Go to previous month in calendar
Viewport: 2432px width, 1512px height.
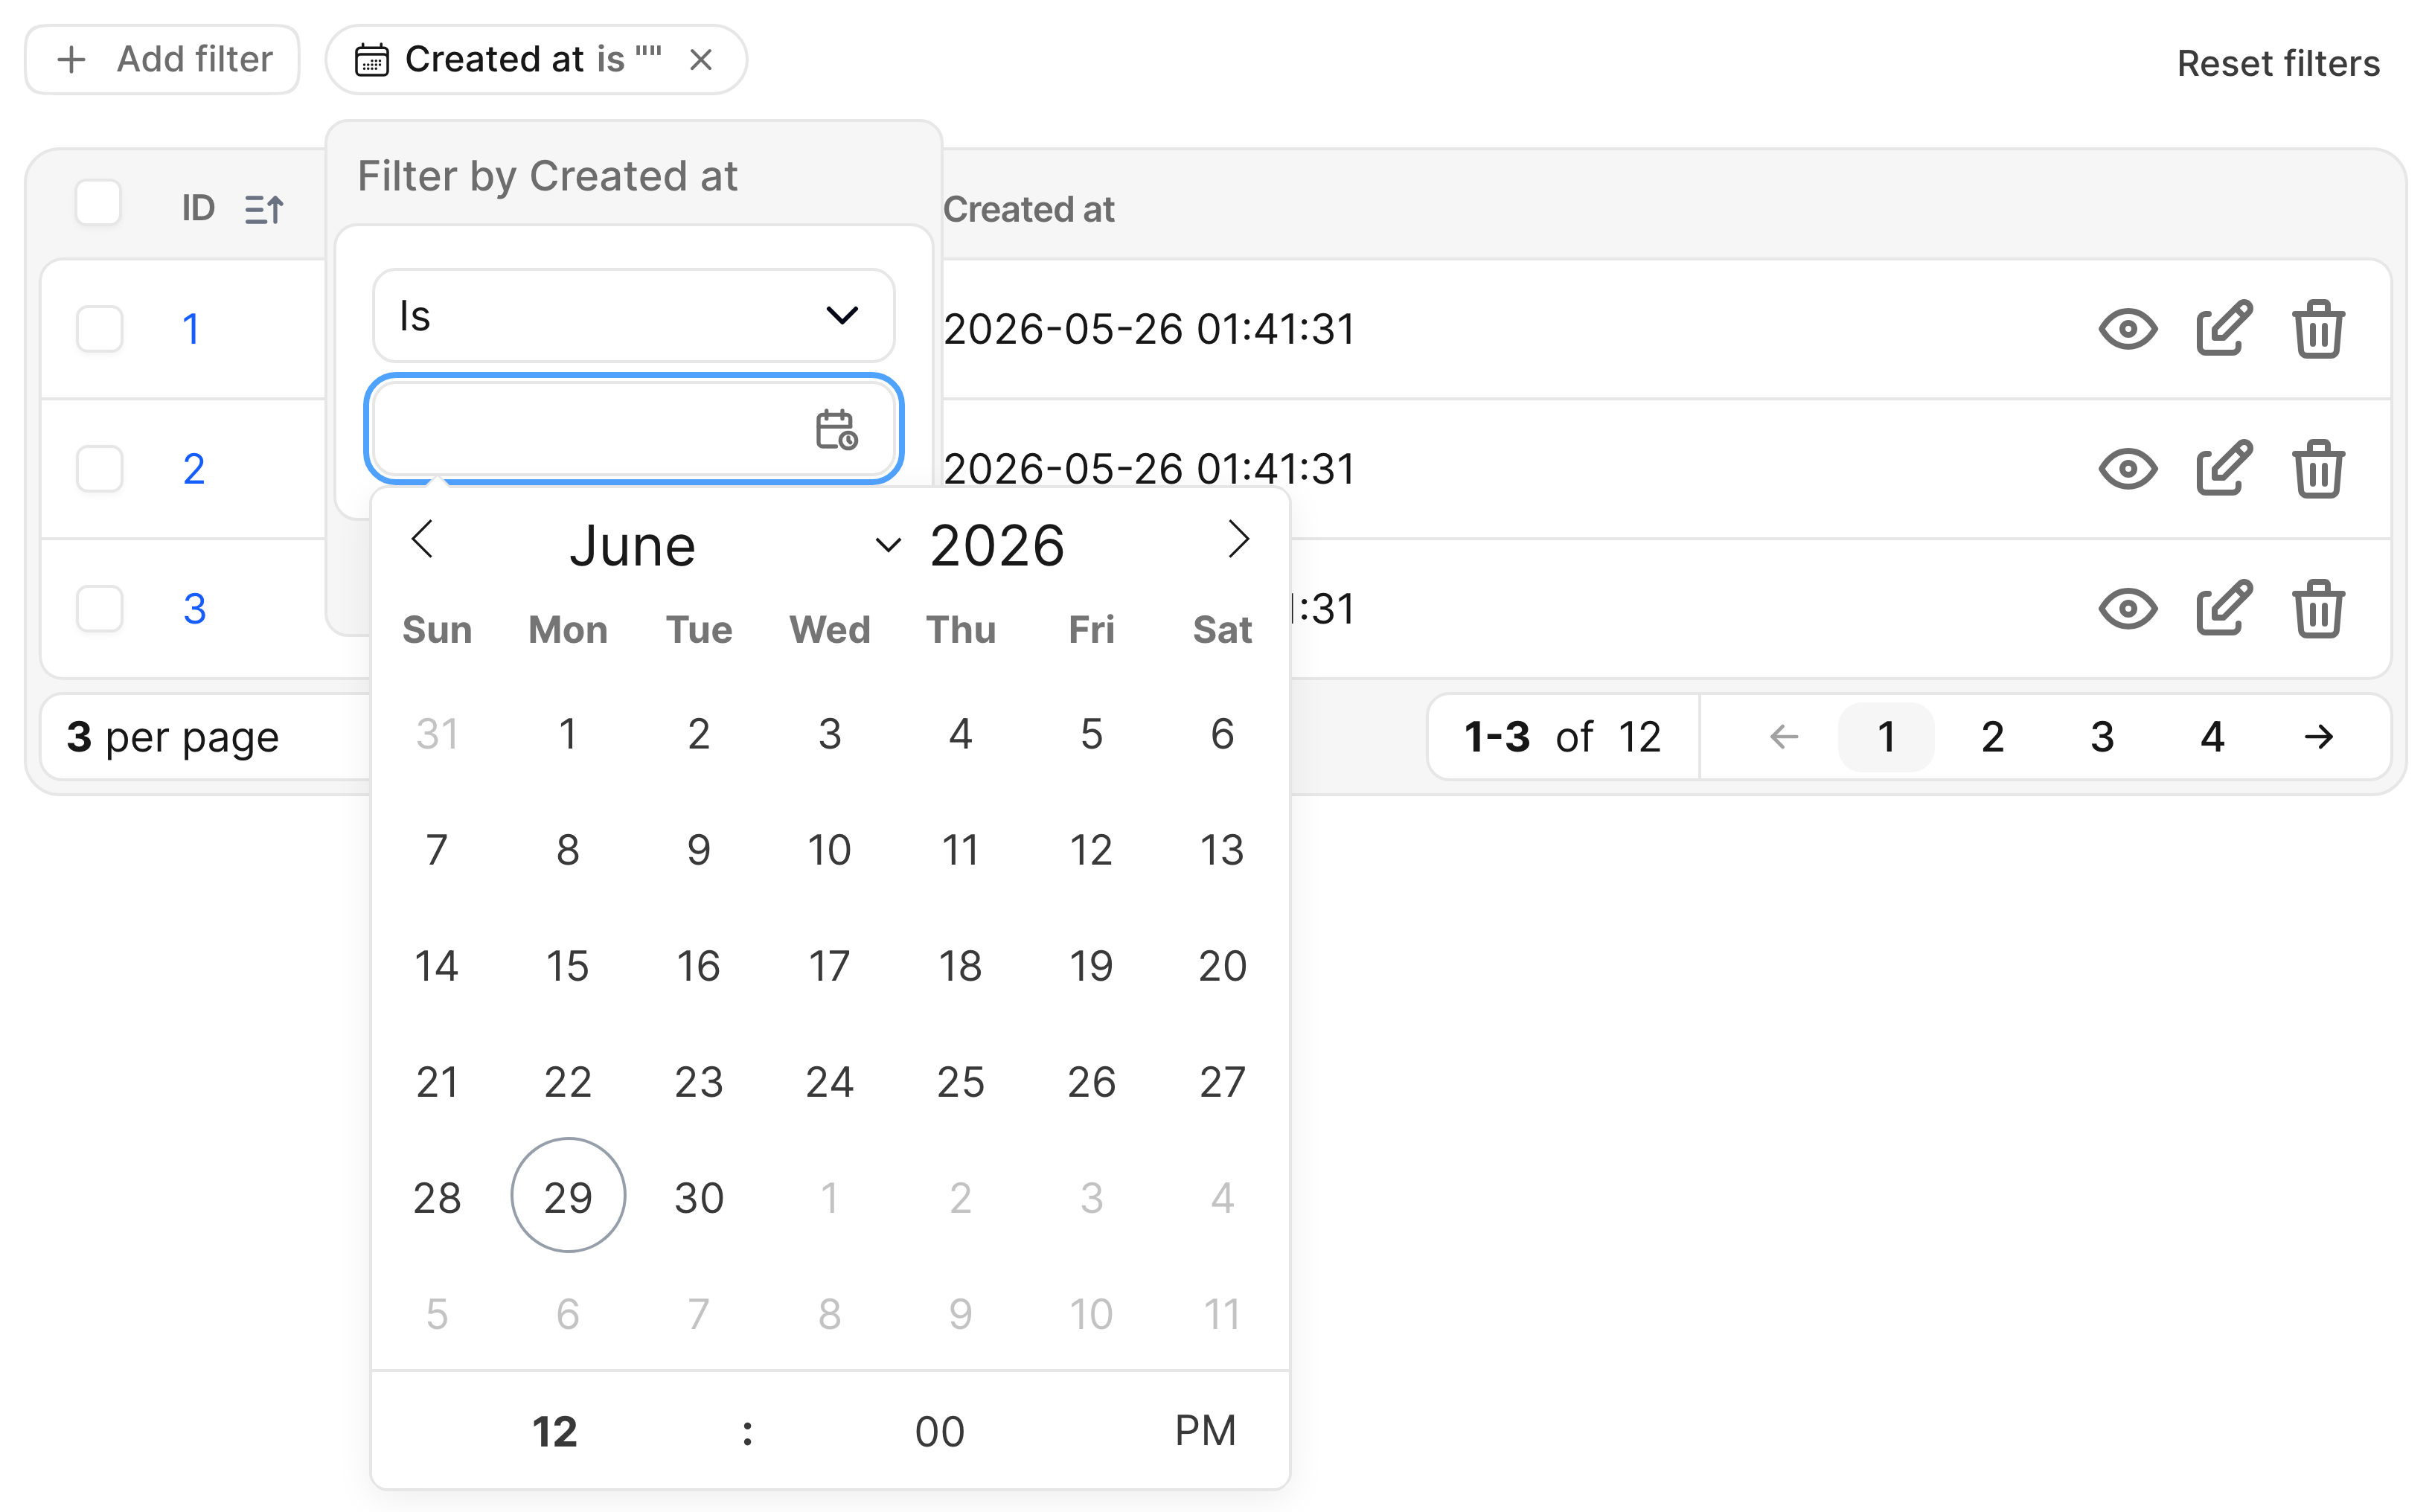(422, 540)
